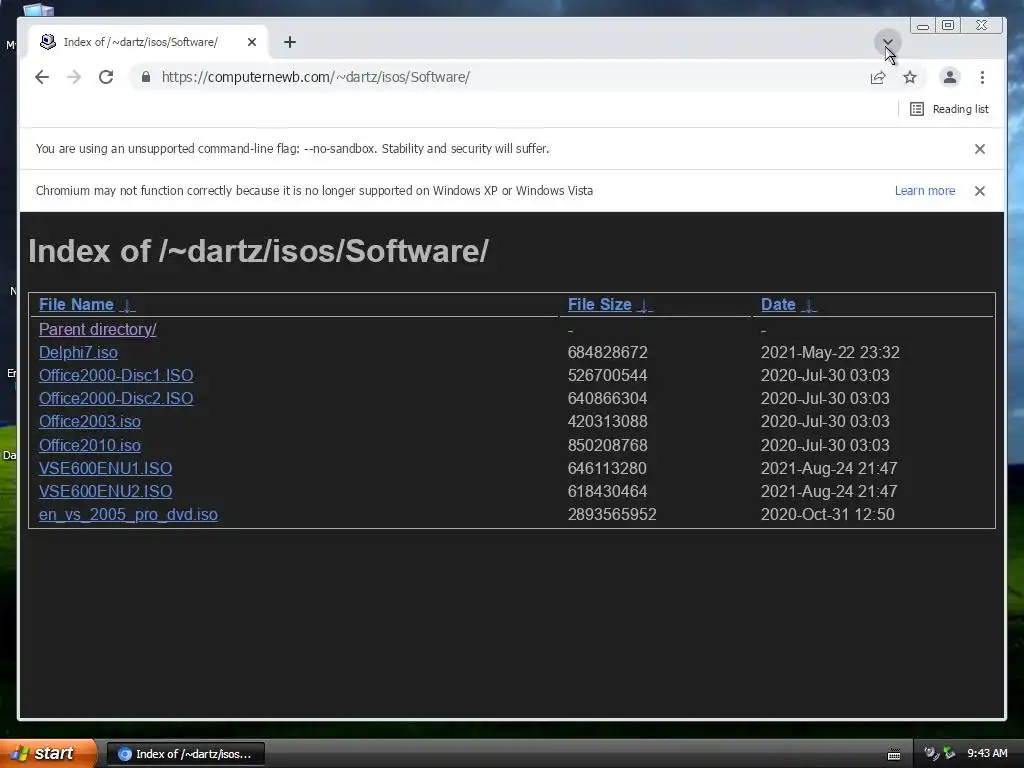Download Office2000-Disc1.ISO
Screen dimensions: 1024x768
(116, 376)
